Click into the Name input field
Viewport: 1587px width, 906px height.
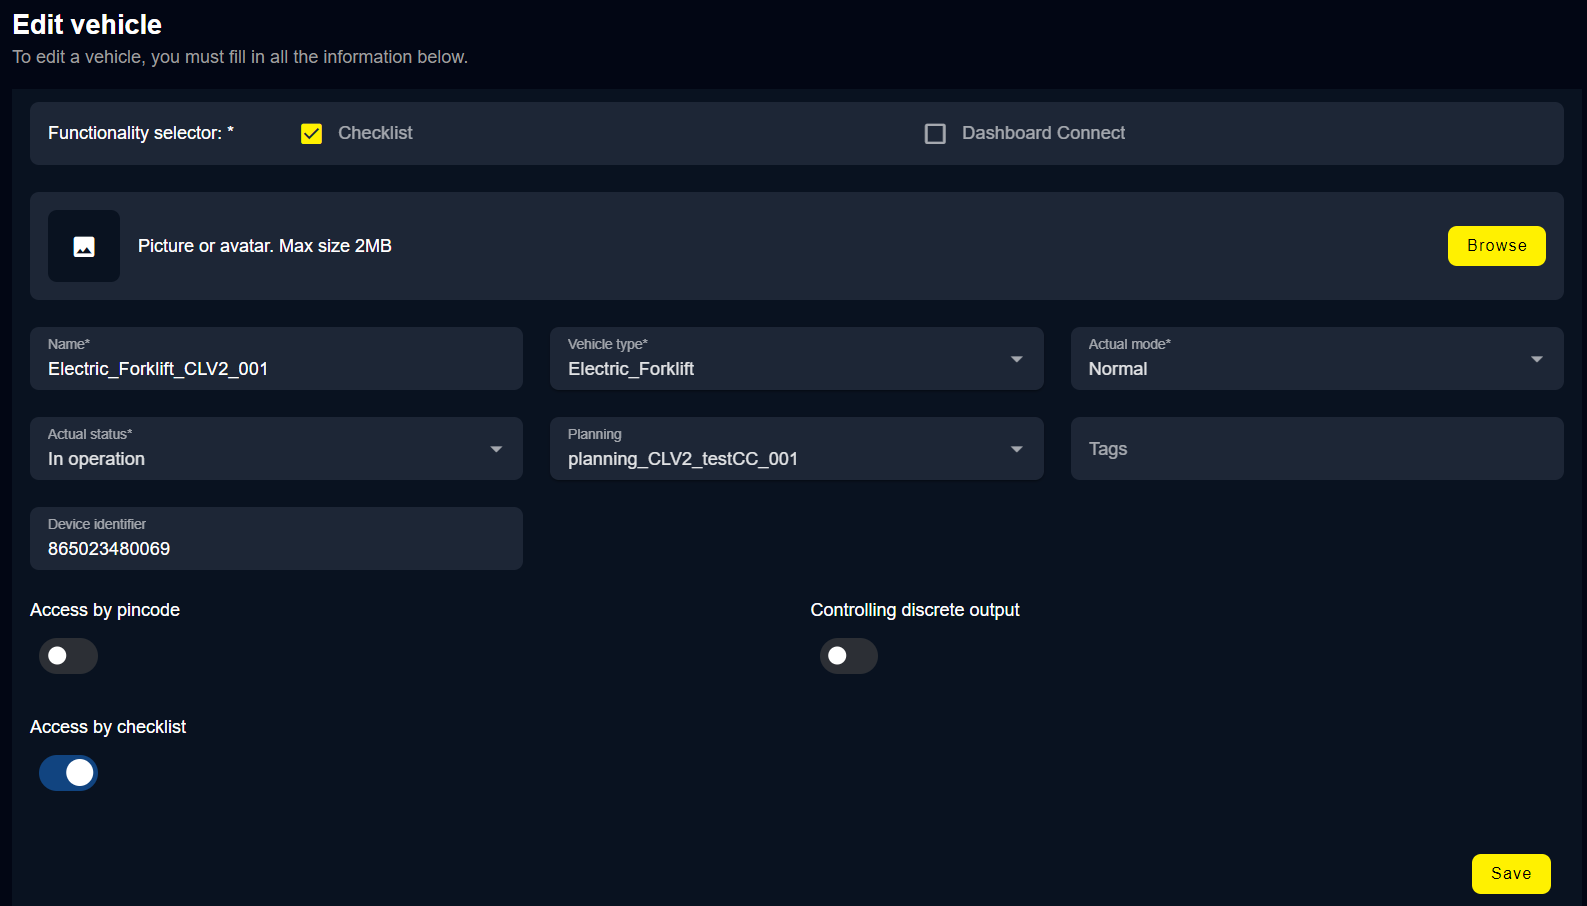pos(276,369)
